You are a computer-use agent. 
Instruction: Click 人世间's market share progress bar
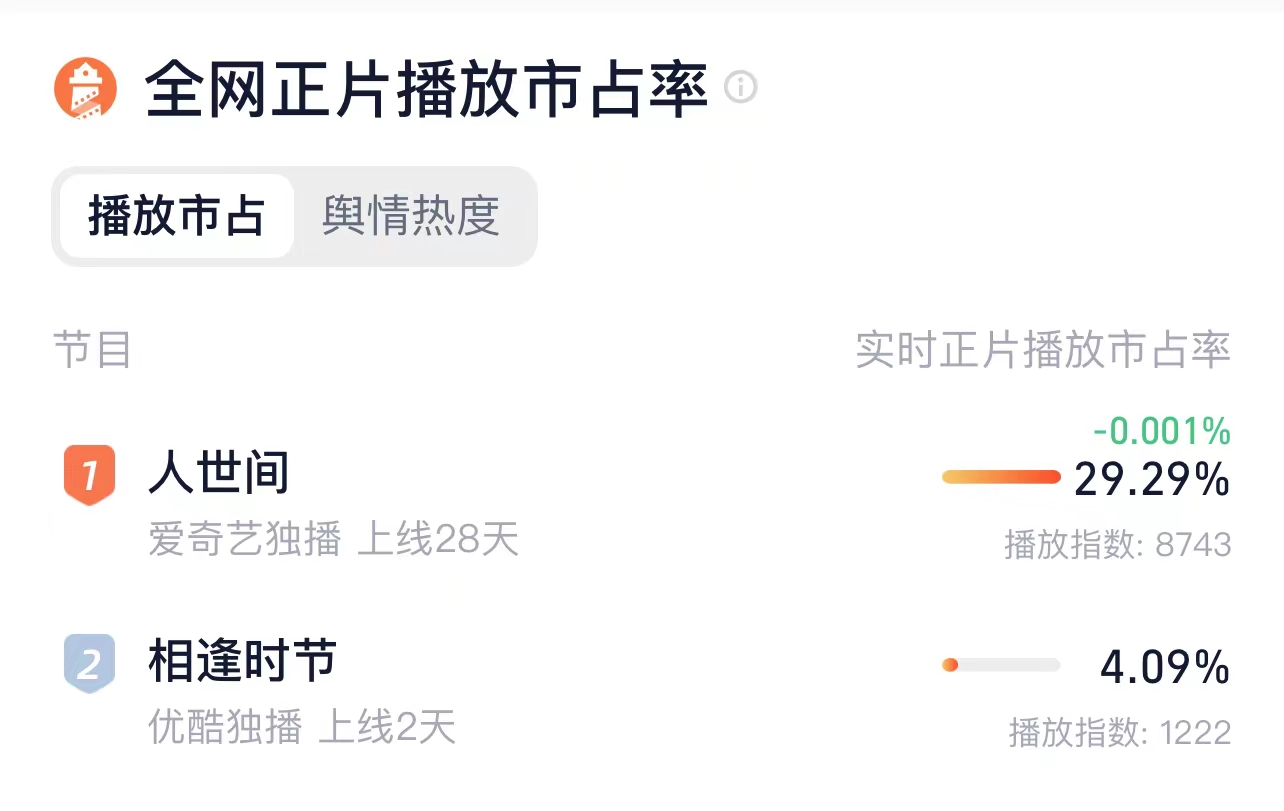[1001, 477]
